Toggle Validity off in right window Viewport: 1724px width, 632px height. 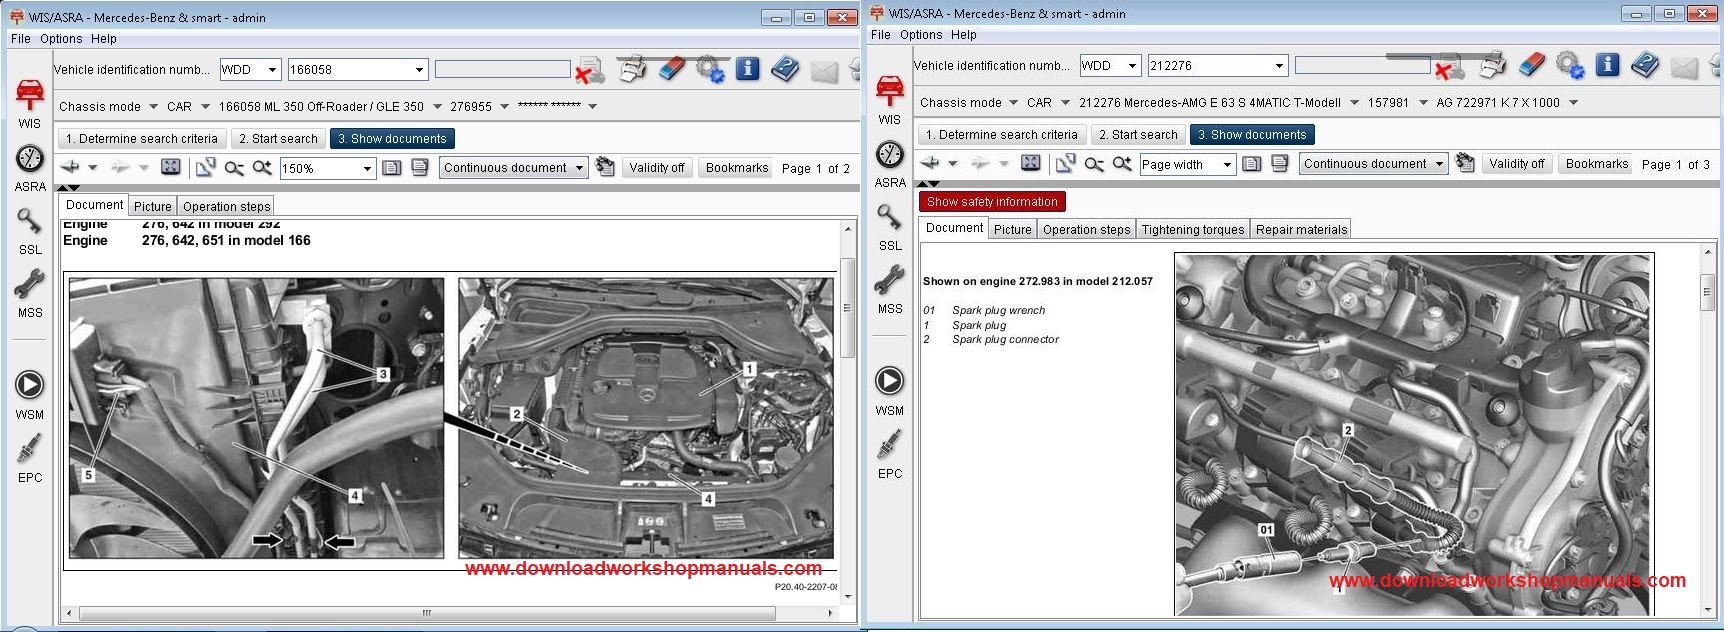[x=1517, y=164]
